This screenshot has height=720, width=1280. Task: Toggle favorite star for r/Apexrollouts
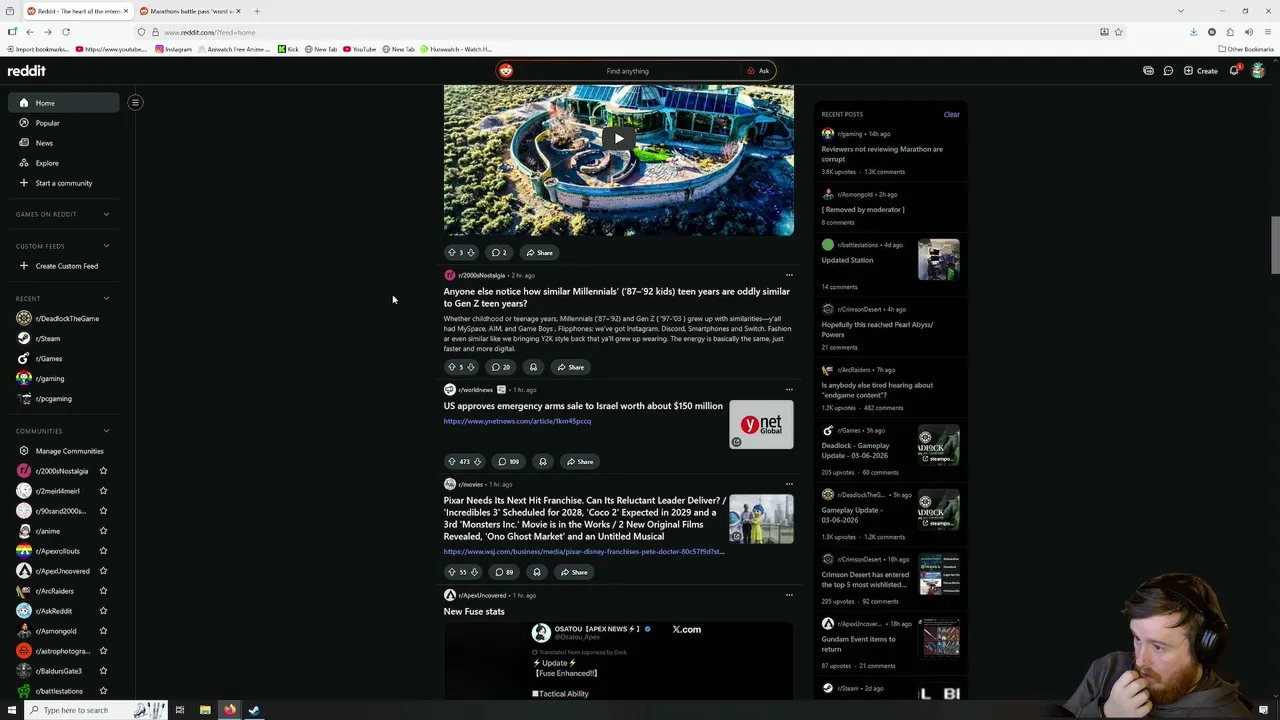(103, 551)
